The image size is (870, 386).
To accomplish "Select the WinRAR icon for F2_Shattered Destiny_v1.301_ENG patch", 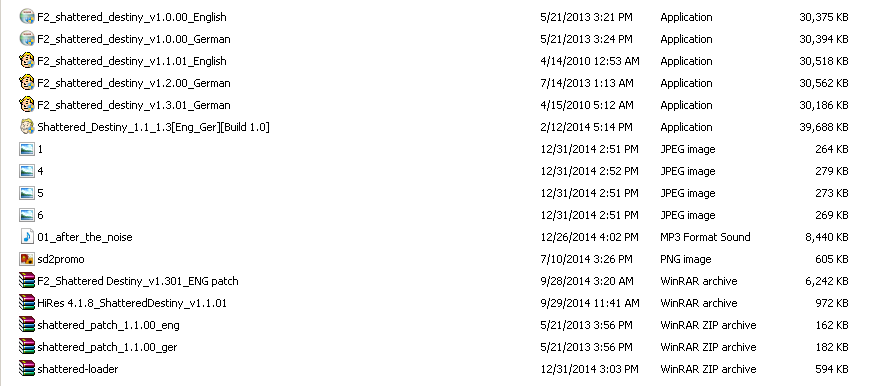I will coord(27,281).
